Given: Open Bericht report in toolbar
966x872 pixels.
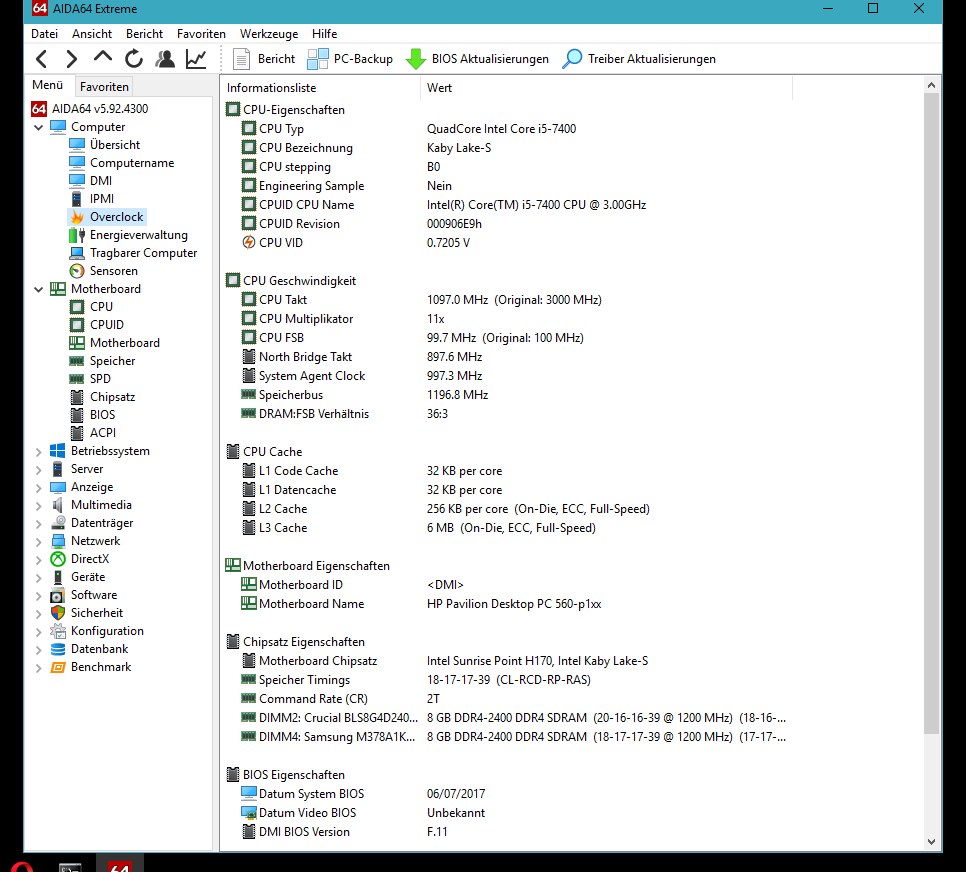Looking at the screenshot, I should (x=264, y=59).
